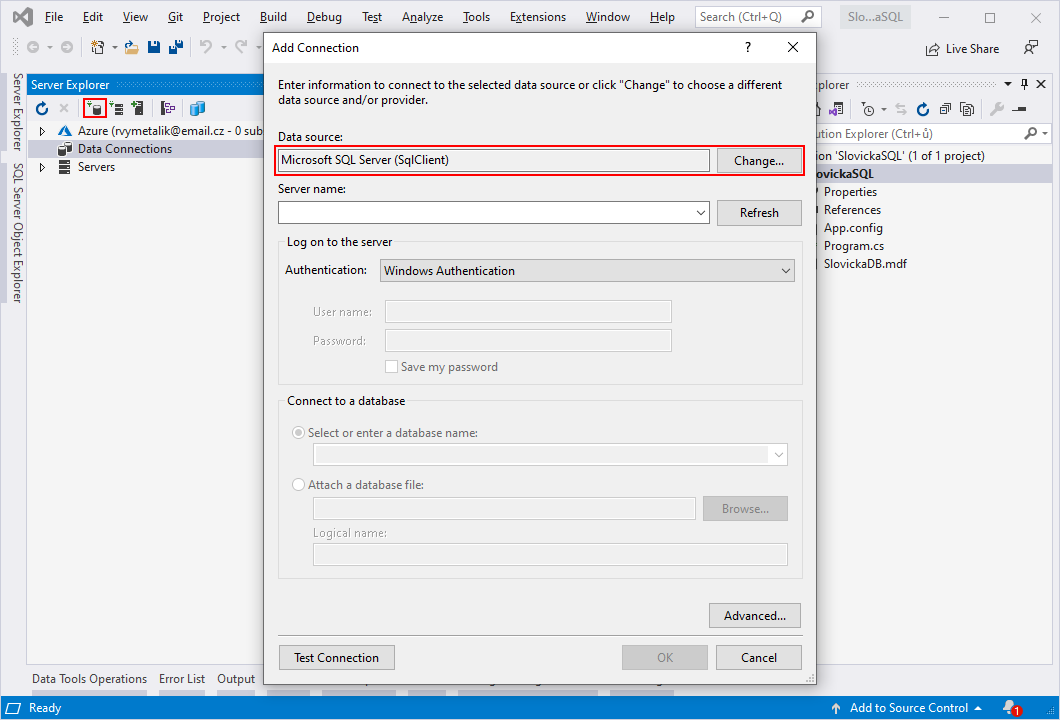This screenshot has height=720, width=1060.
Task: Click the Change... data source button
Action: tap(758, 161)
